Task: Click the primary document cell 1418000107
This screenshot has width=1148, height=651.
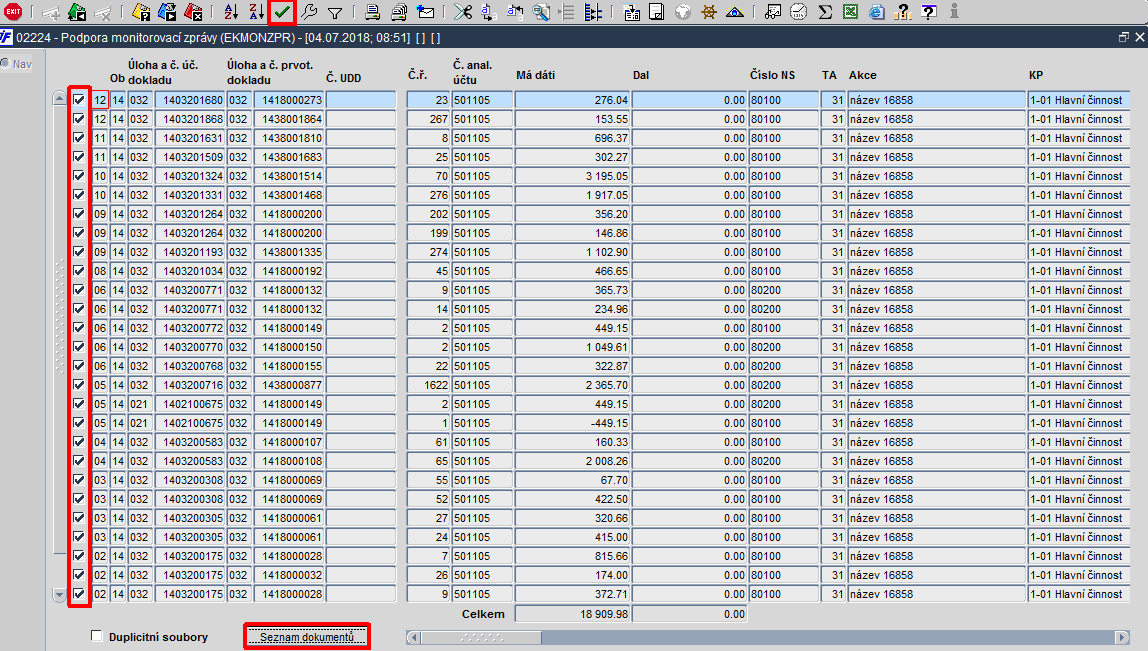Action: pos(288,442)
